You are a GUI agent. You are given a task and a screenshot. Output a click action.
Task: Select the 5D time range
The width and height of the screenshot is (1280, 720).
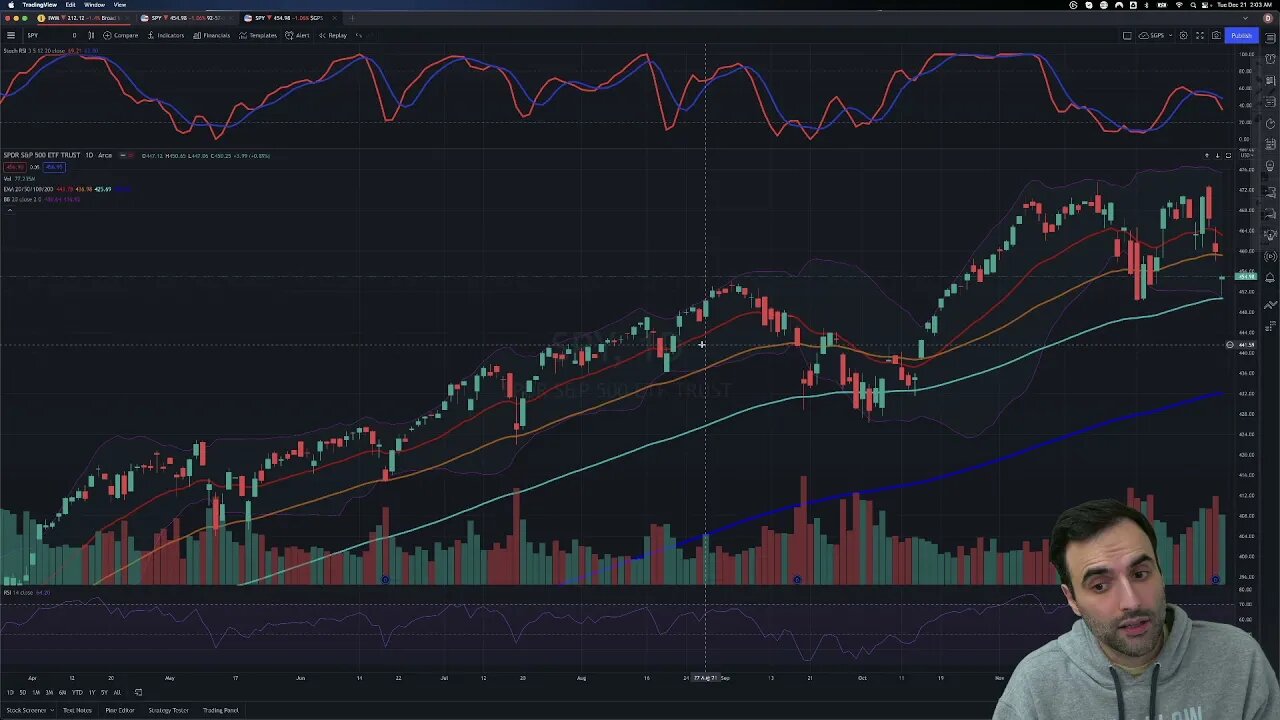click(x=23, y=692)
